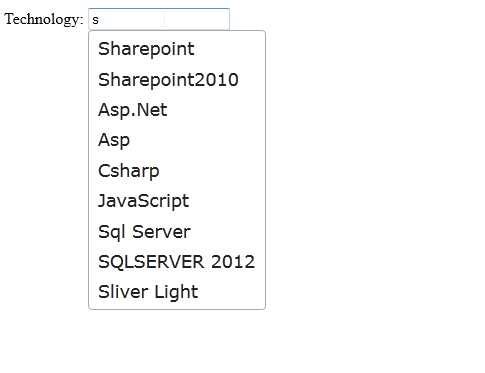Choose the SQLSERVER 2012 suggestion
The width and height of the screenshot is (485, 373).
[x=177, y=262]
